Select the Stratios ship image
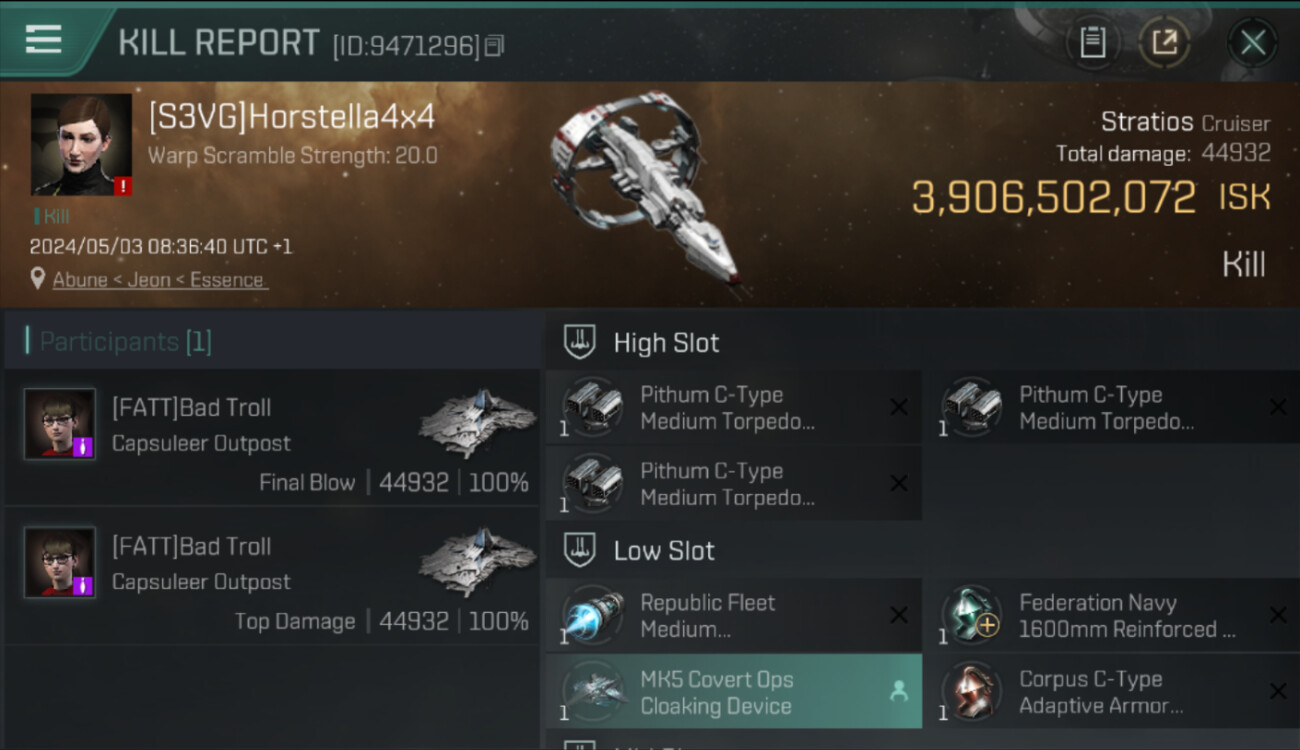This screenshot has height=750, width=1300. click(647, 192)
